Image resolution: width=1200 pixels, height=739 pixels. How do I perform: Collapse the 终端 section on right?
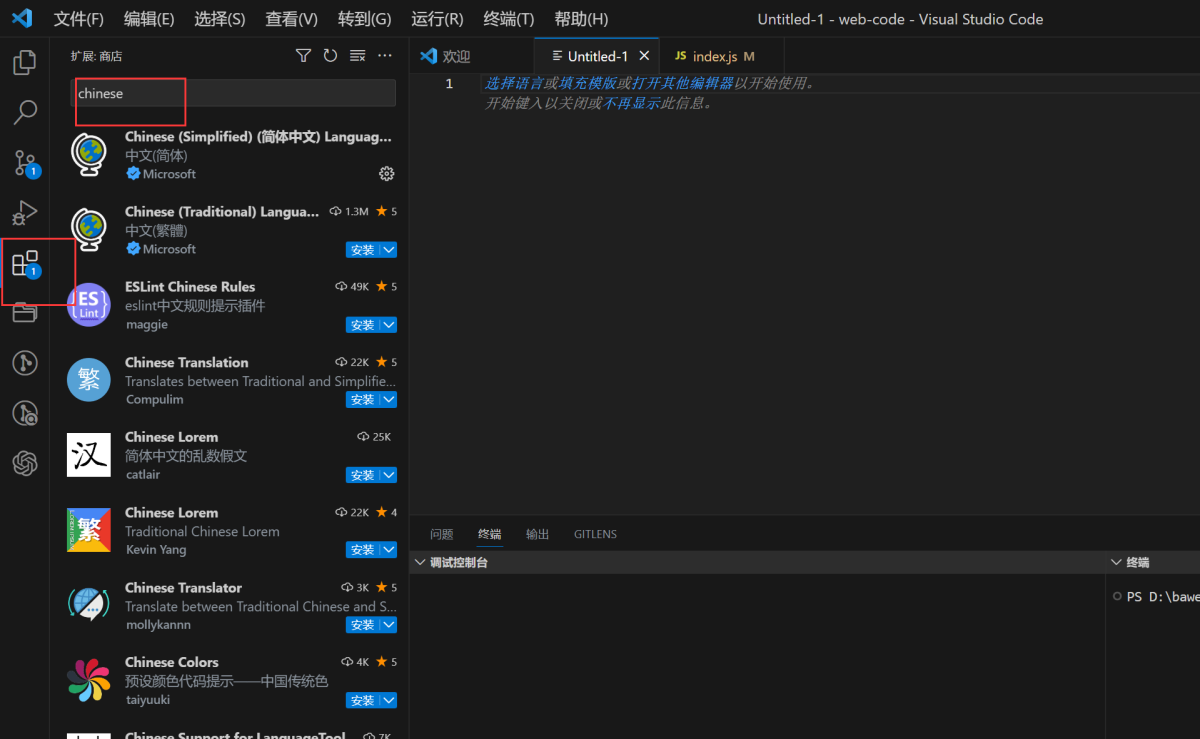click(1117, 563)
